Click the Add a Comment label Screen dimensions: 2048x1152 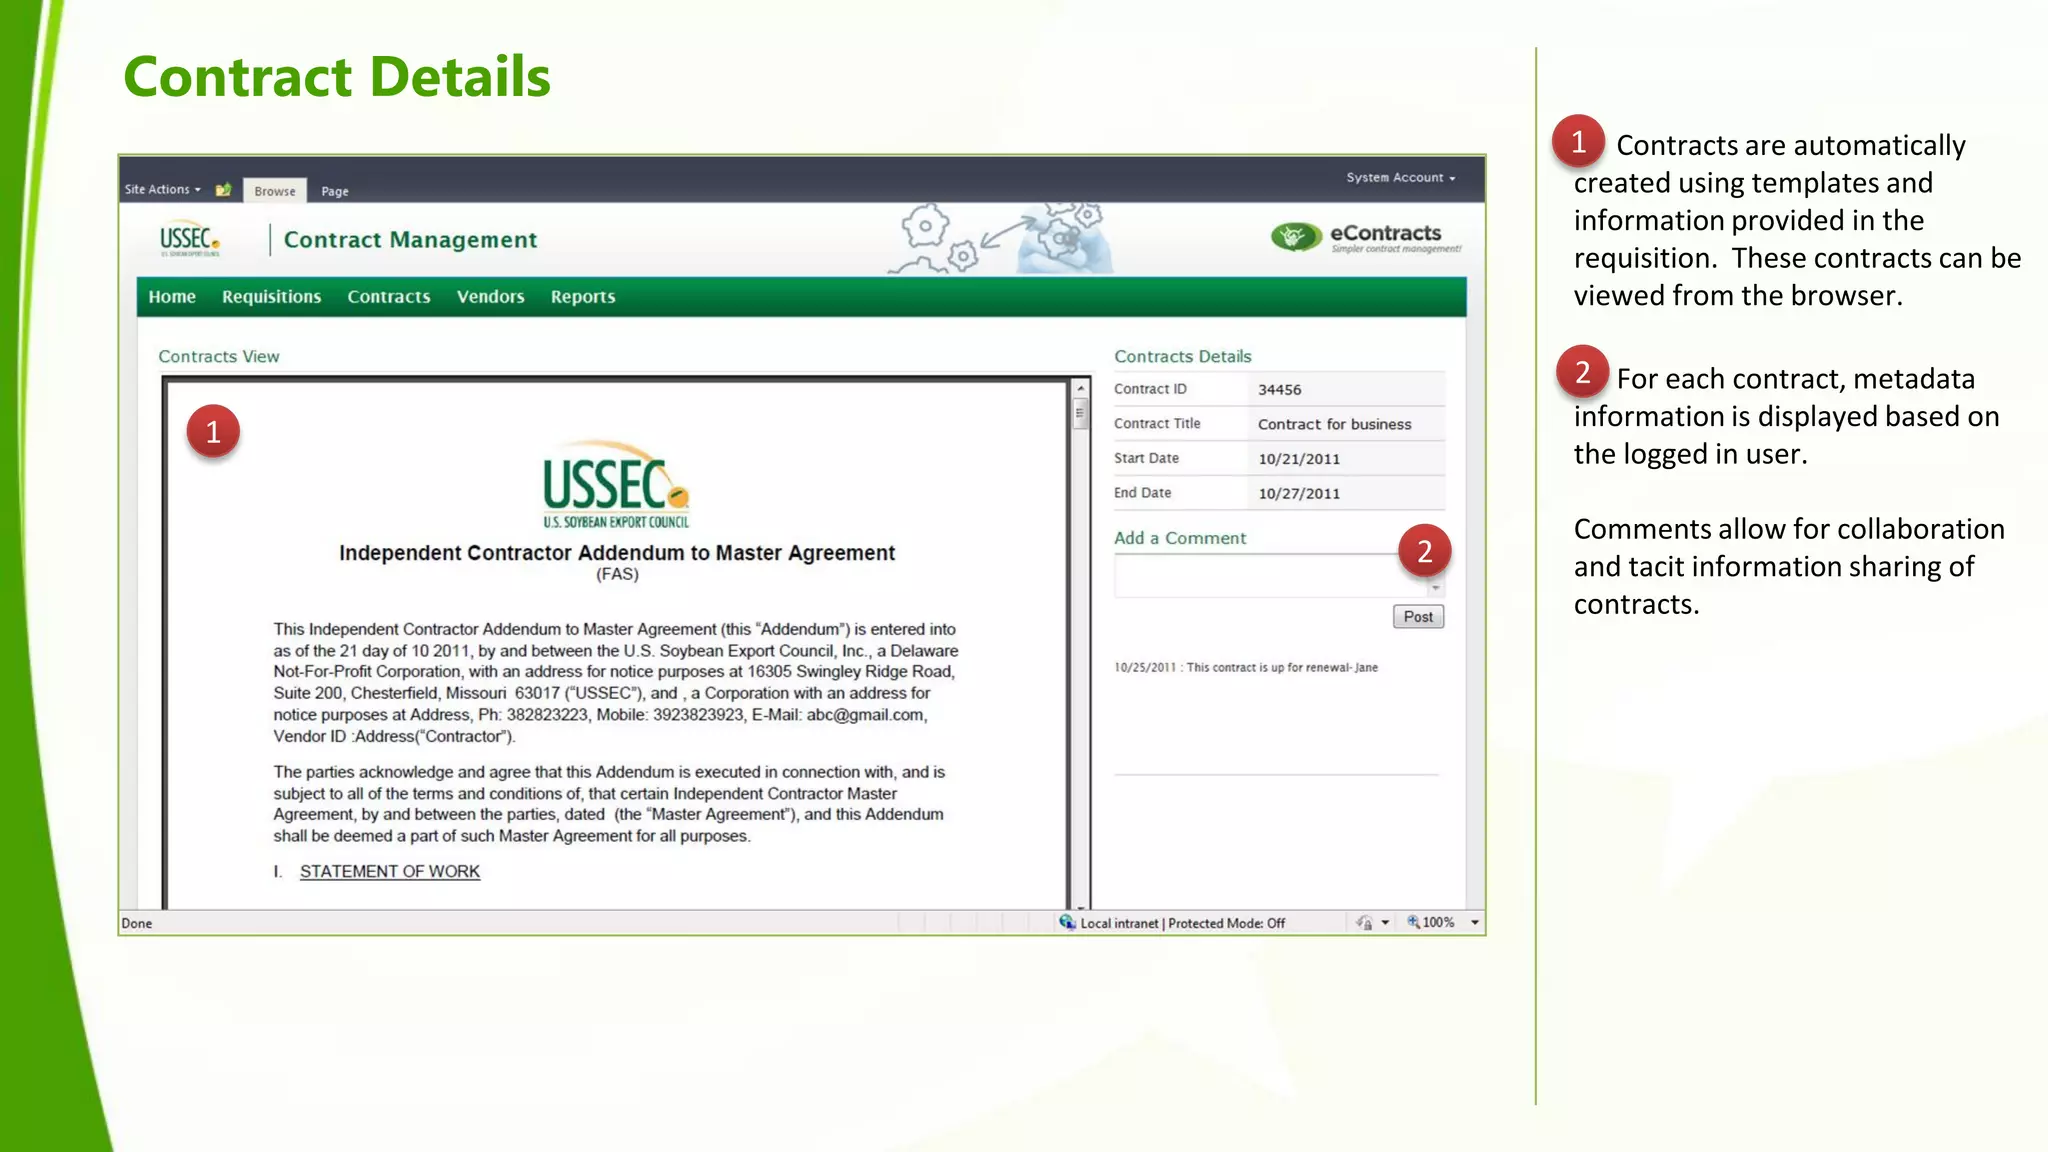point(1180,538)
